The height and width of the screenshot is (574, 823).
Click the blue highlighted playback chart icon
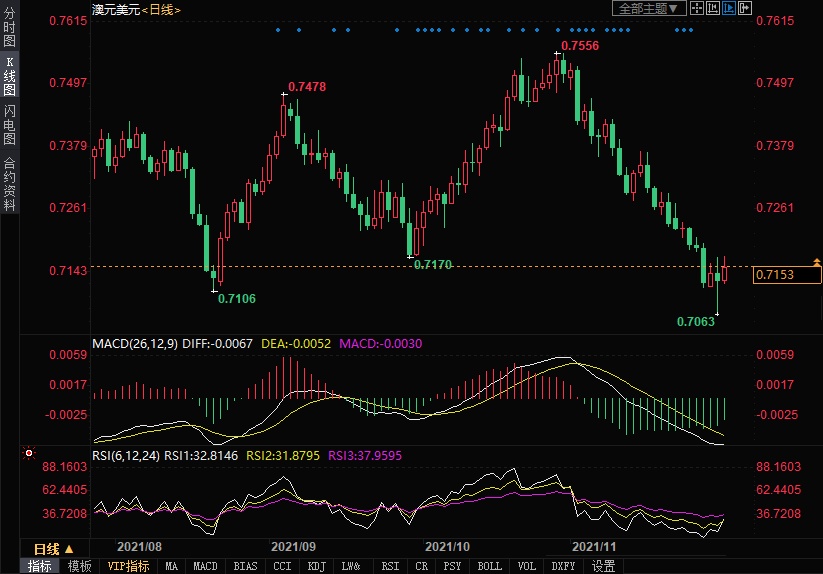coord(729,8)
